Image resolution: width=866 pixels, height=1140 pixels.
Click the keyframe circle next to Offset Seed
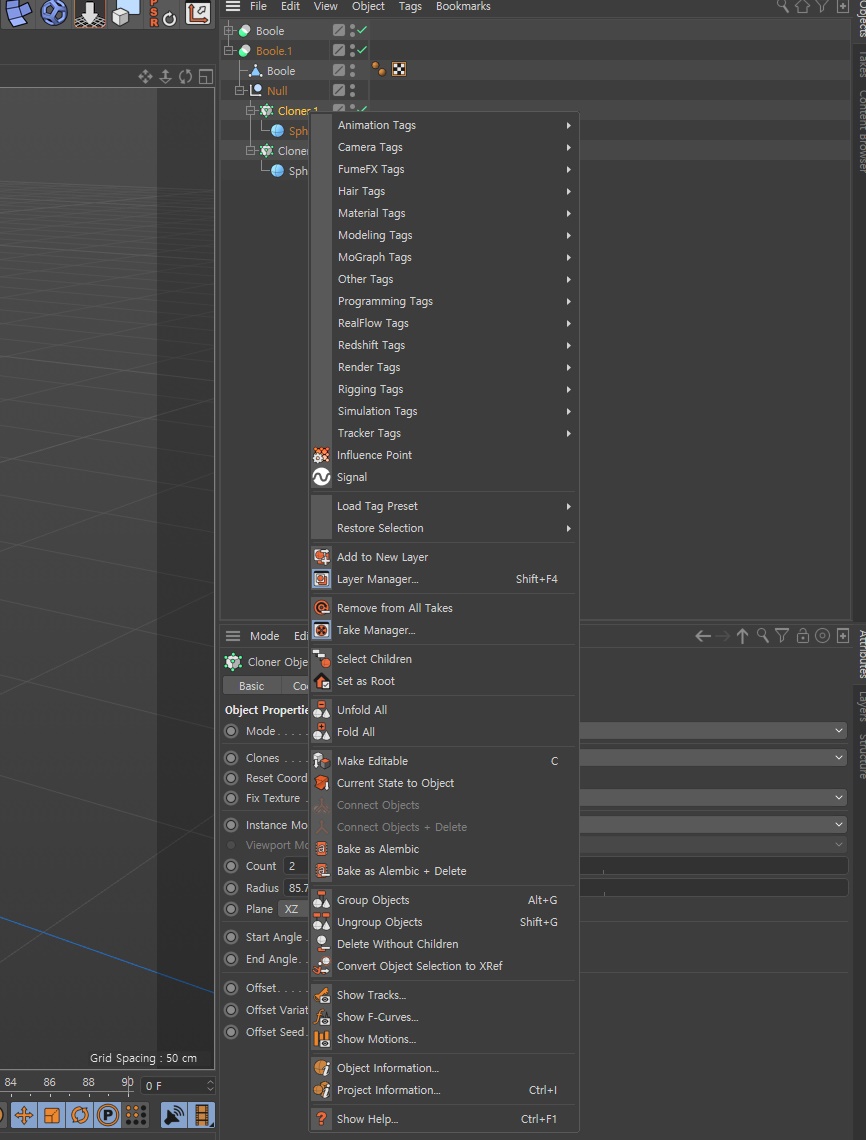(231, 1032)
